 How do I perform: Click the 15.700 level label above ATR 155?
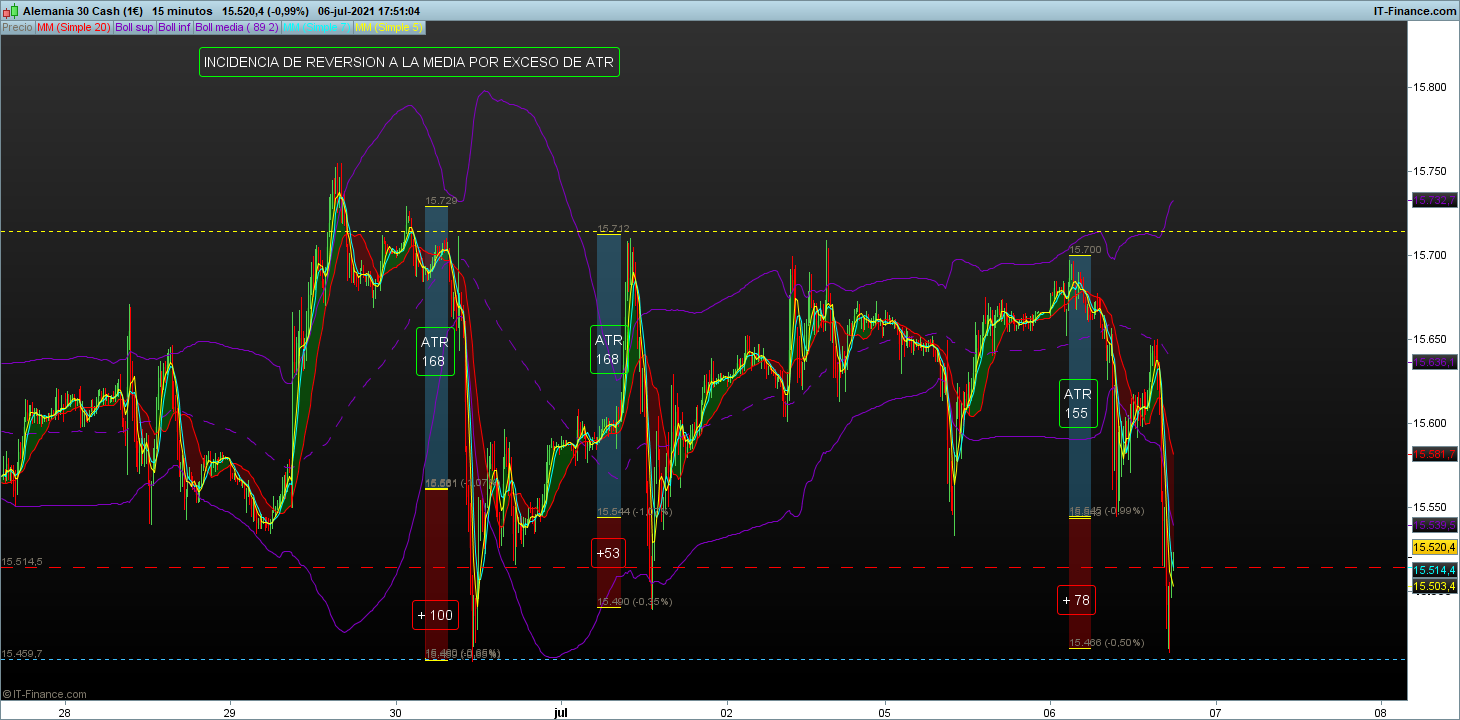(x=1085, y=249)
